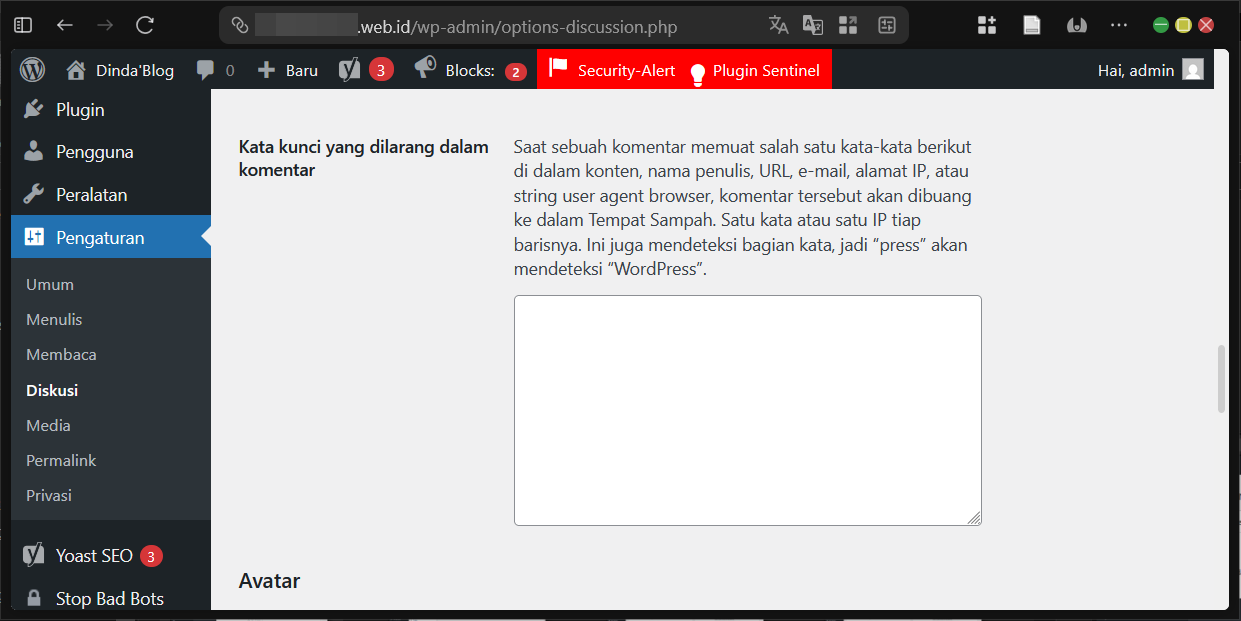Open the Hai, admin account link
Viewport: 1241px width, 621px height.
[x=1136, y=70]
